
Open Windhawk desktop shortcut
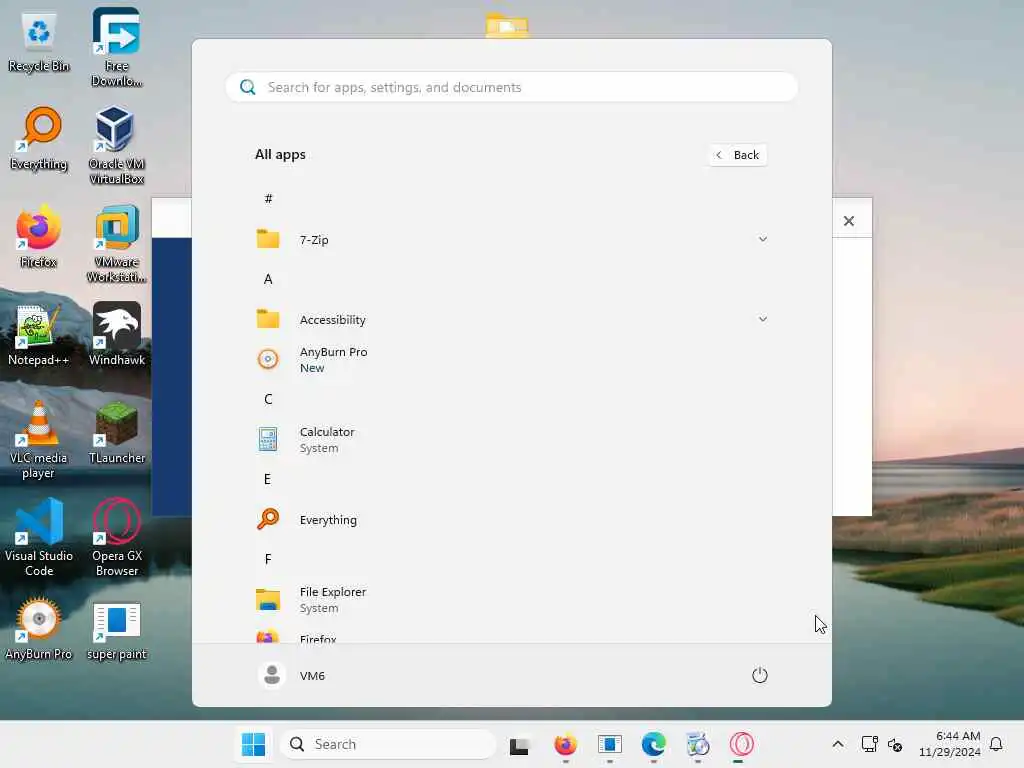116,334
